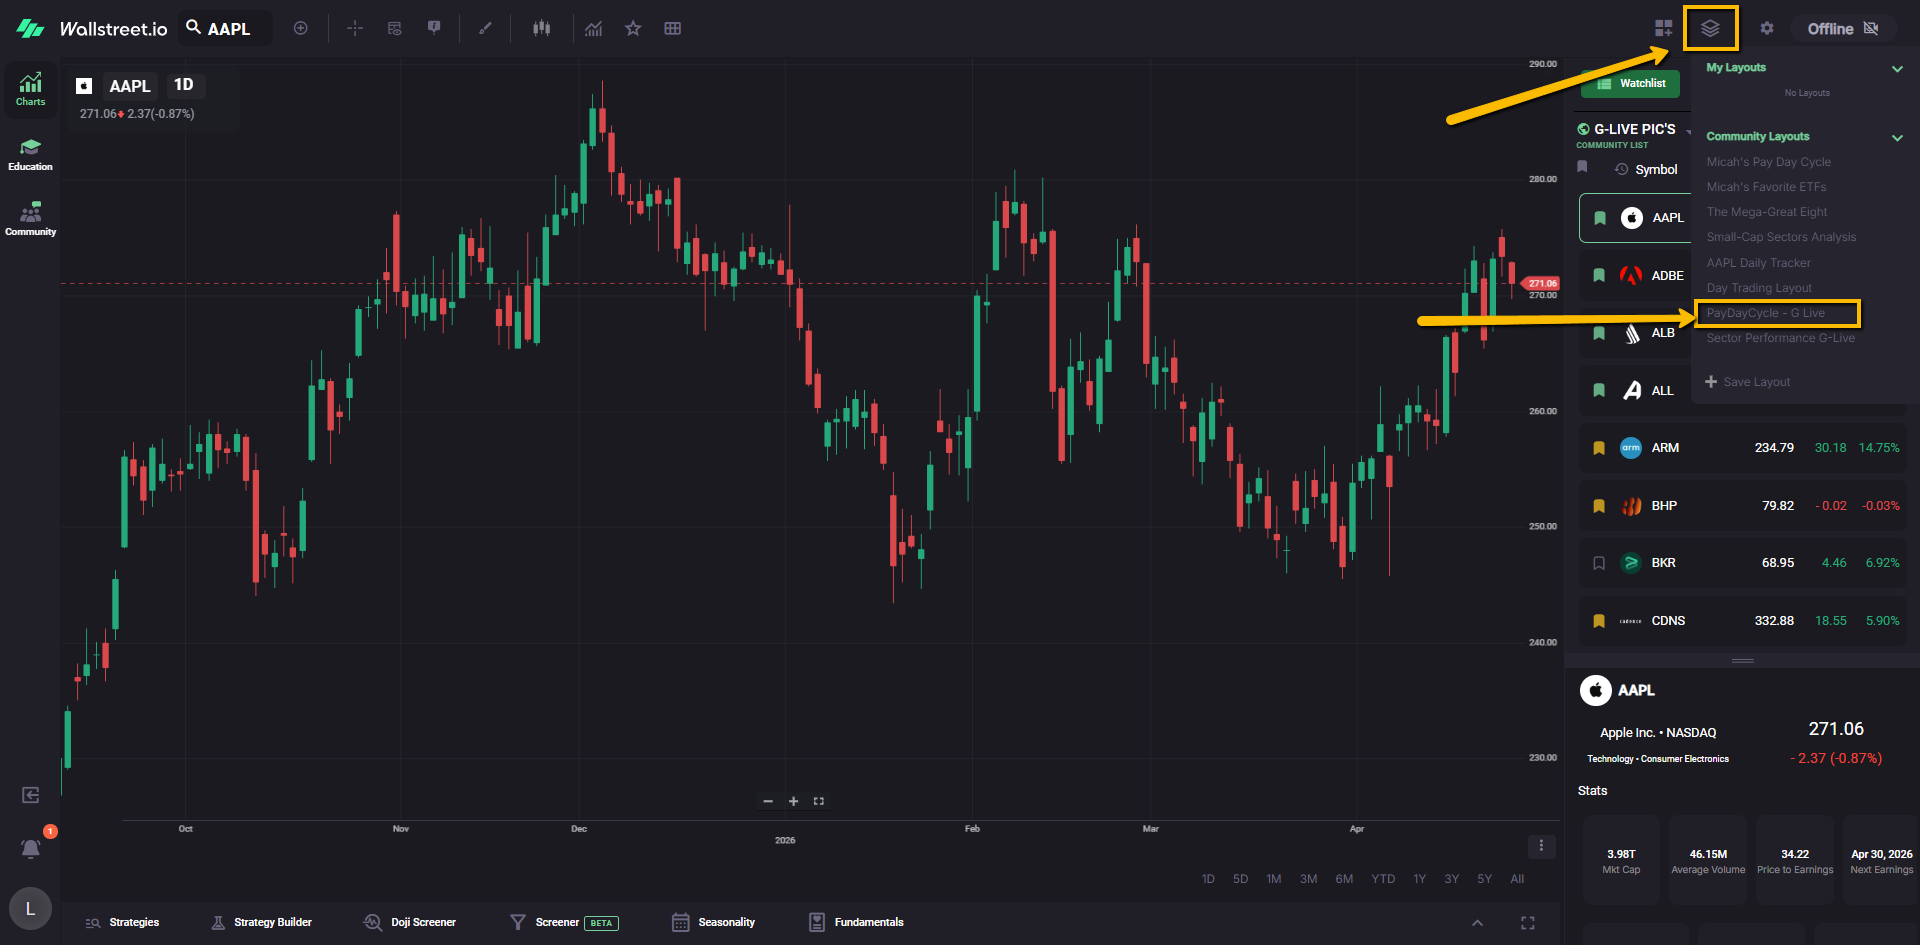Toggle the bookmark for BKR row
This screenshot has height=945, width=1920.
coord(1599,563)
